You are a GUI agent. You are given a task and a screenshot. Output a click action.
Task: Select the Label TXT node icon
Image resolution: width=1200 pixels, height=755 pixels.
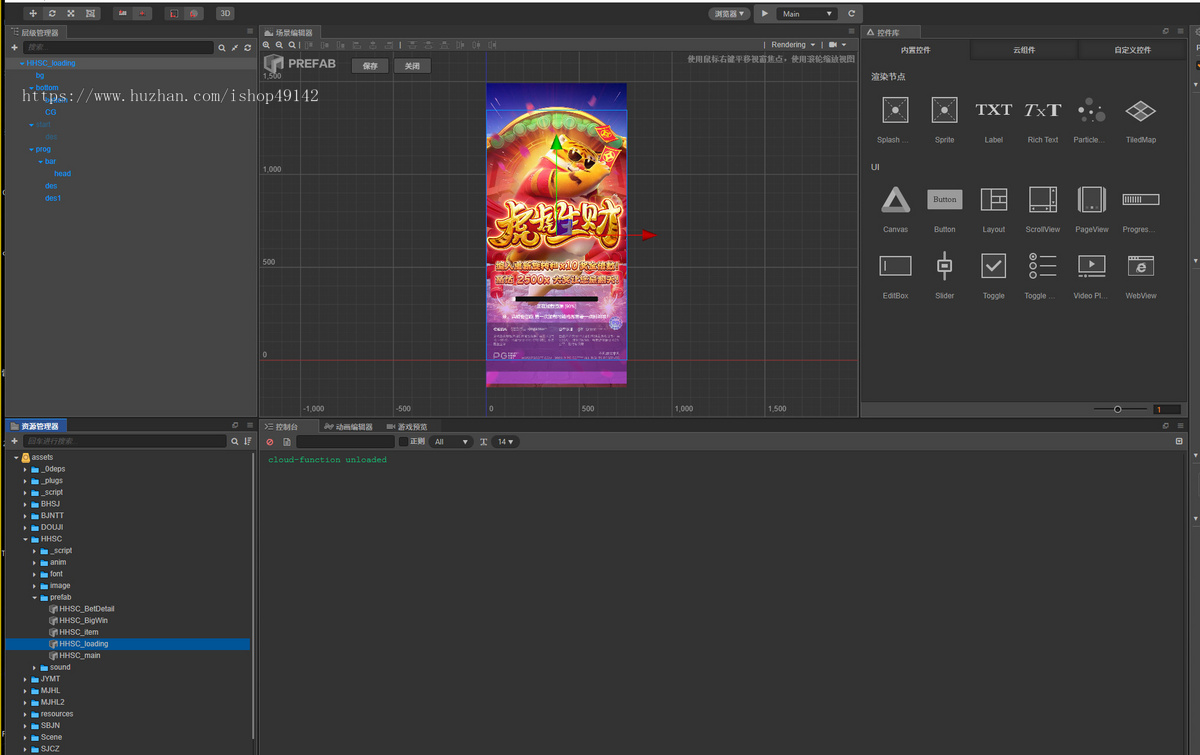[993, 110]
